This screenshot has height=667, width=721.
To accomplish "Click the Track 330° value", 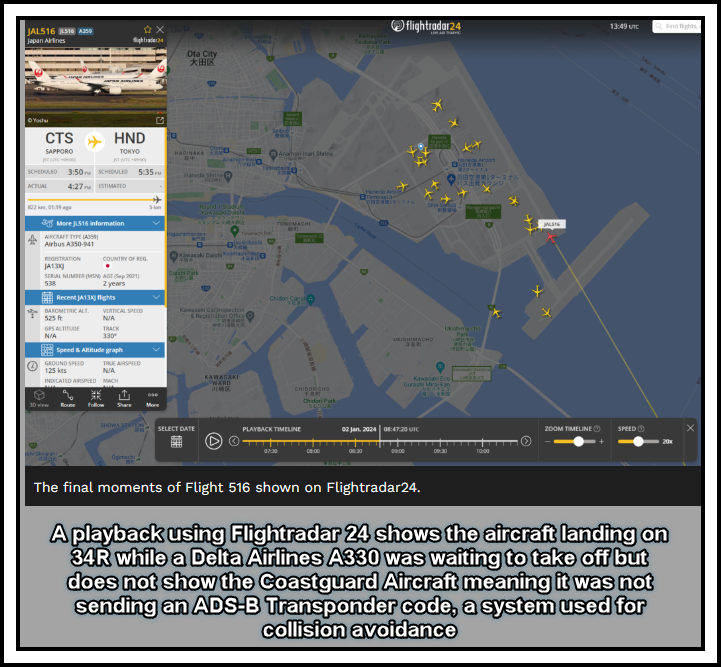I will (109, 336).
